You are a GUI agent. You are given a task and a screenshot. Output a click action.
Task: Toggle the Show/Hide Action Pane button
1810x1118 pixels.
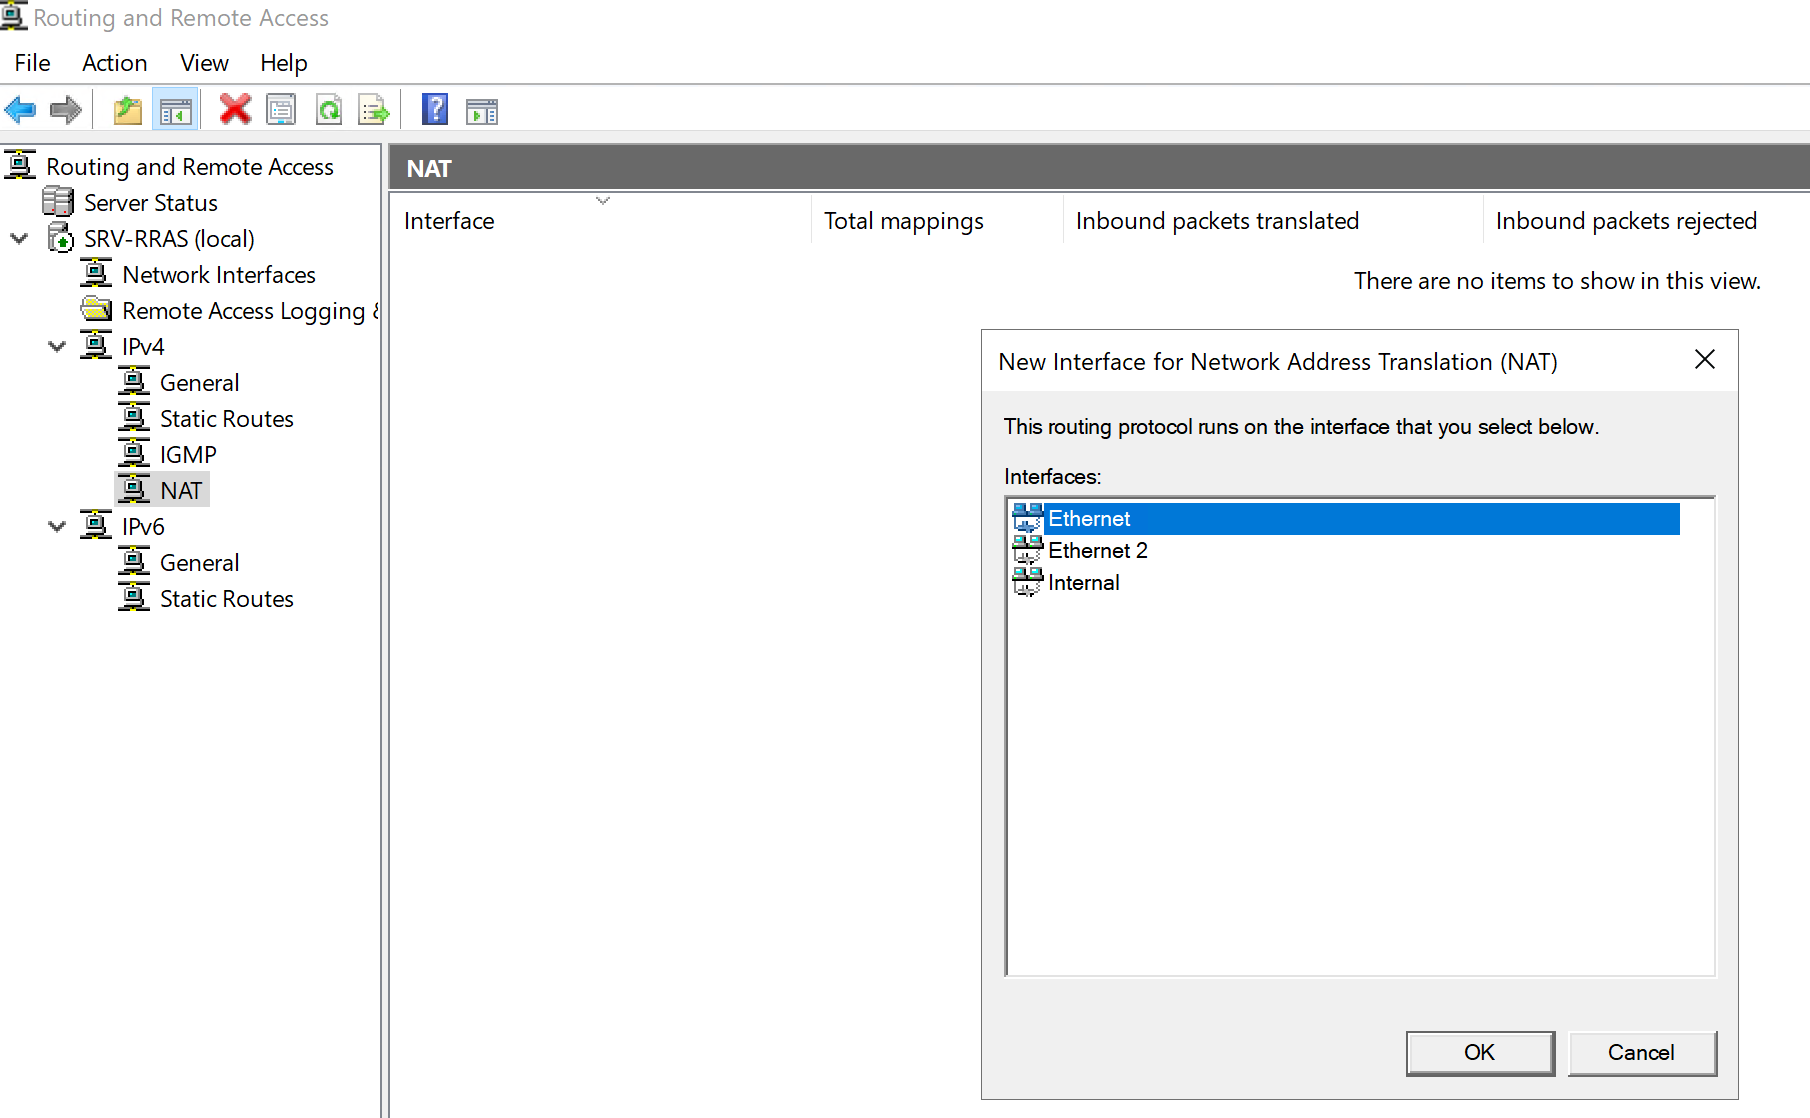point(482,110)
